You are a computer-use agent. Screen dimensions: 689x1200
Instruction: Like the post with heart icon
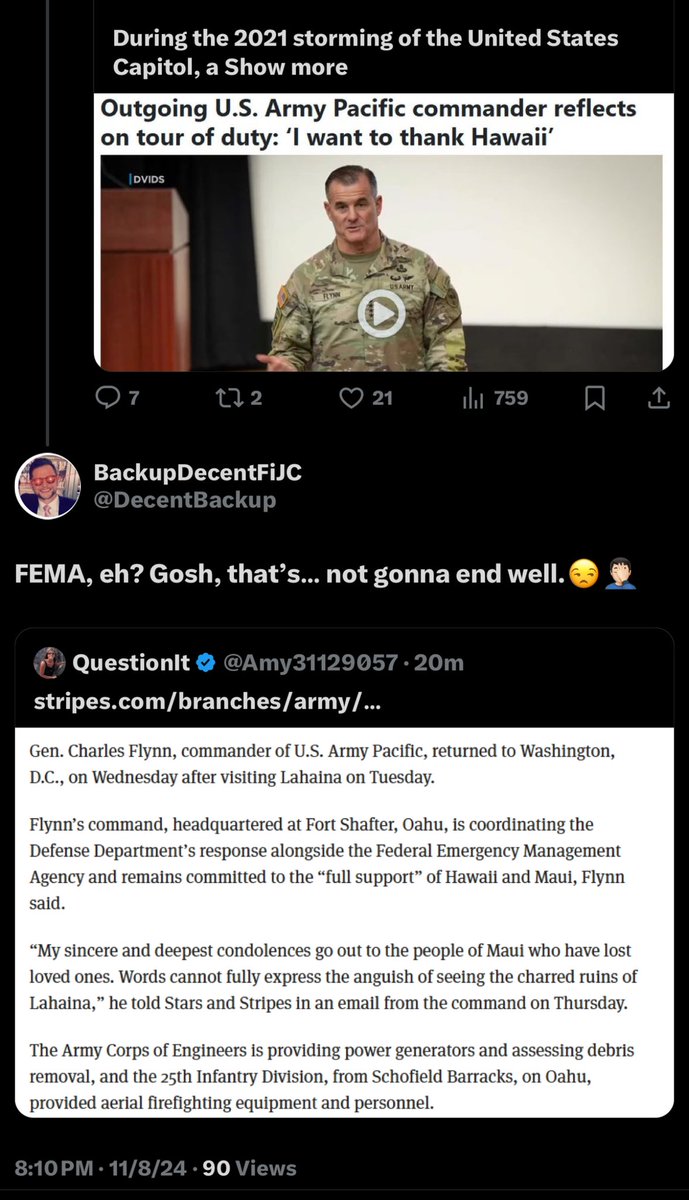350,398
